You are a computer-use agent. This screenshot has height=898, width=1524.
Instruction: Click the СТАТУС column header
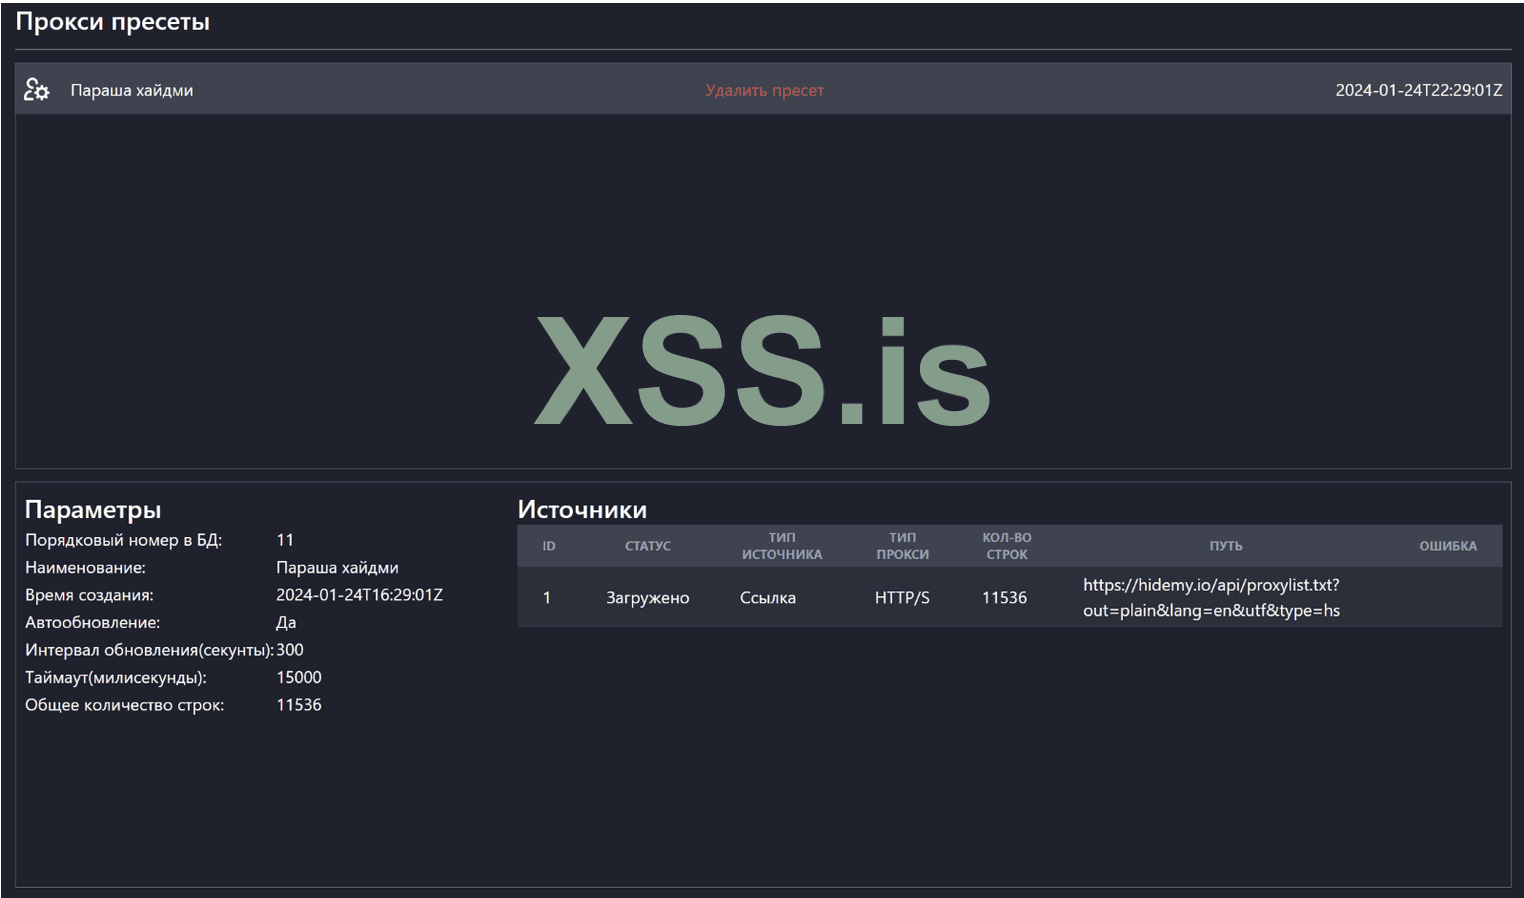tap(648, 546)
